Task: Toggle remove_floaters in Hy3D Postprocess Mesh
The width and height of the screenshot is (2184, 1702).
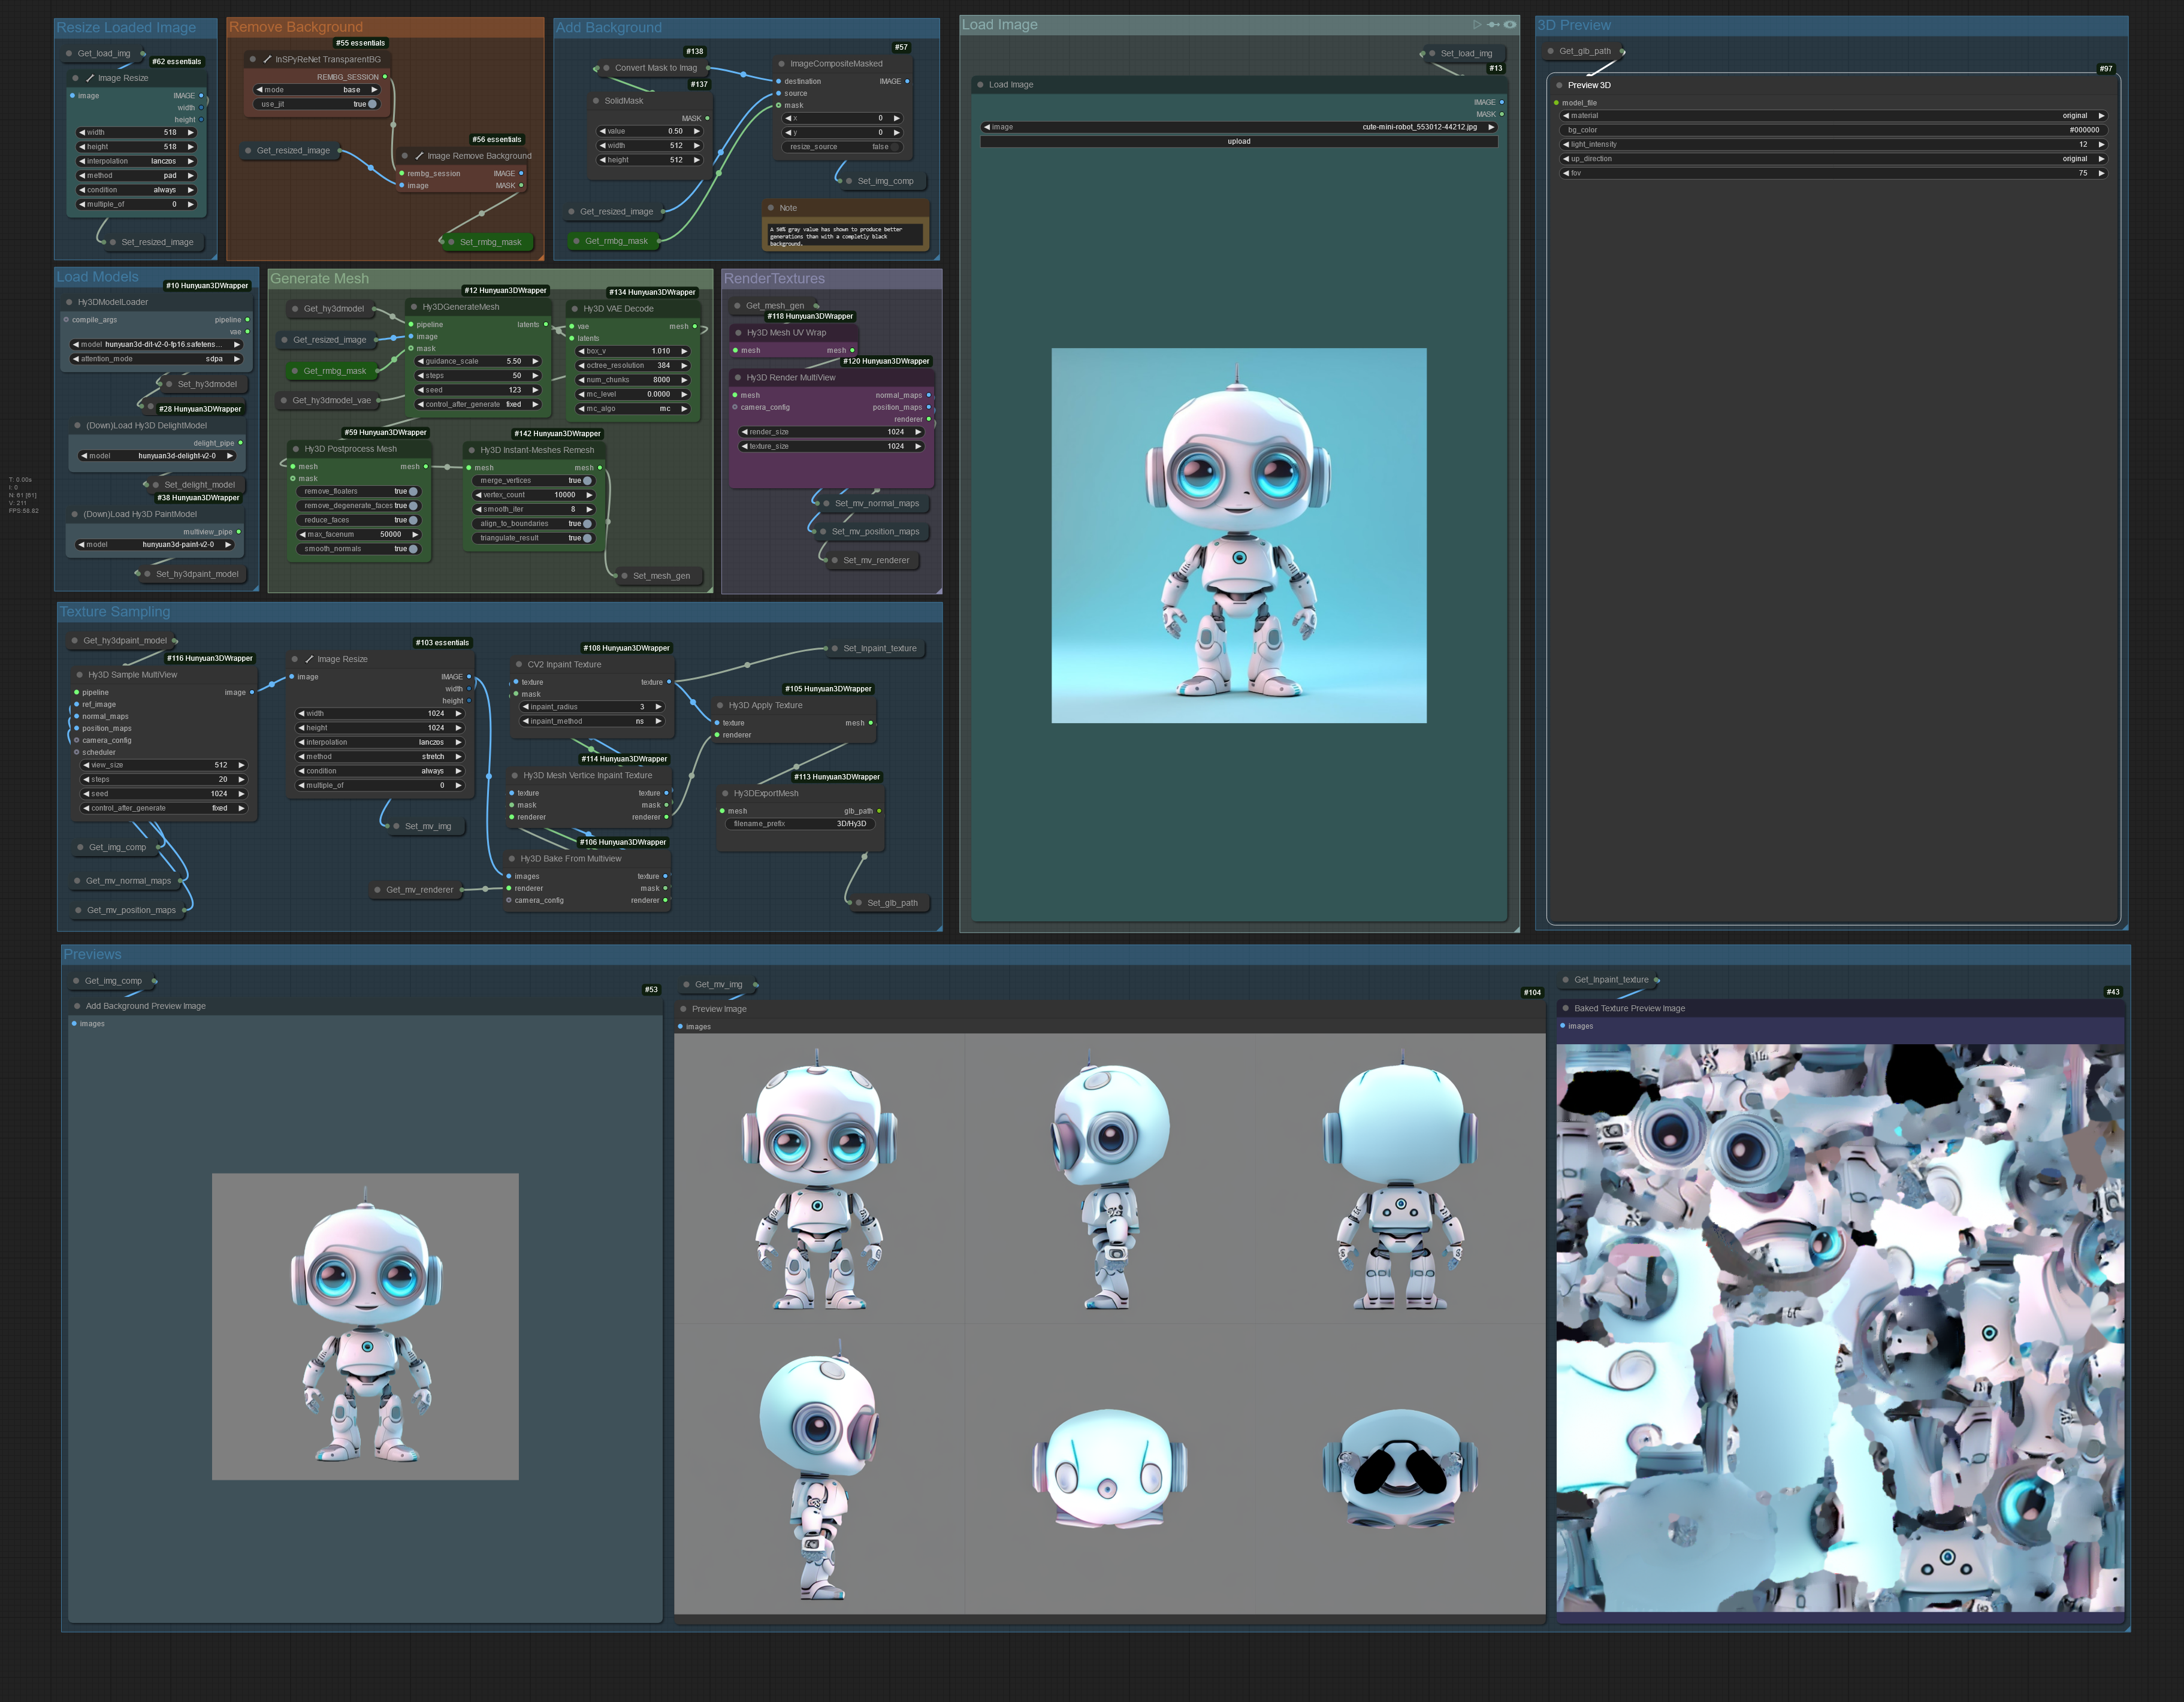Action: 413,491
